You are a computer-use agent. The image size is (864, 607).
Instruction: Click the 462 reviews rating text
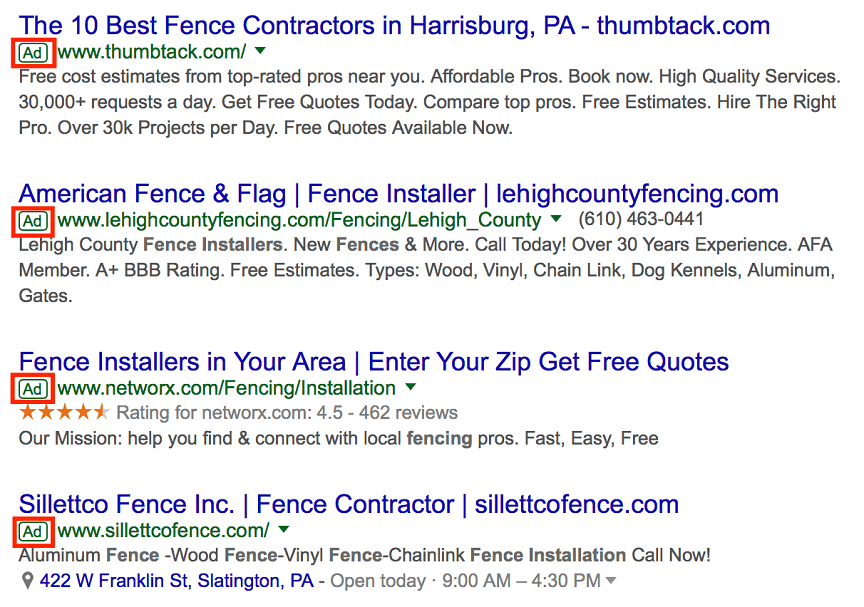coord(408,413)
